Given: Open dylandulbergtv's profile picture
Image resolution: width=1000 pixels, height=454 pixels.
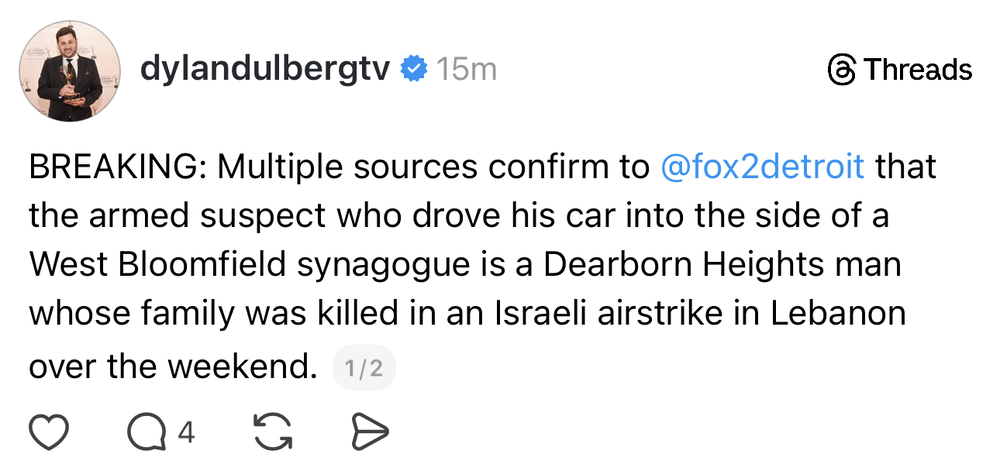Looking at the screenshot, I should click(70, 70).
